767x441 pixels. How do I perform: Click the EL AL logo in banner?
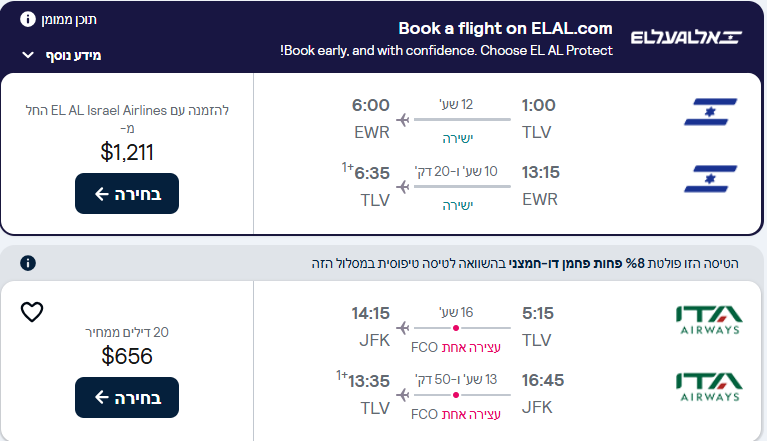686,38
